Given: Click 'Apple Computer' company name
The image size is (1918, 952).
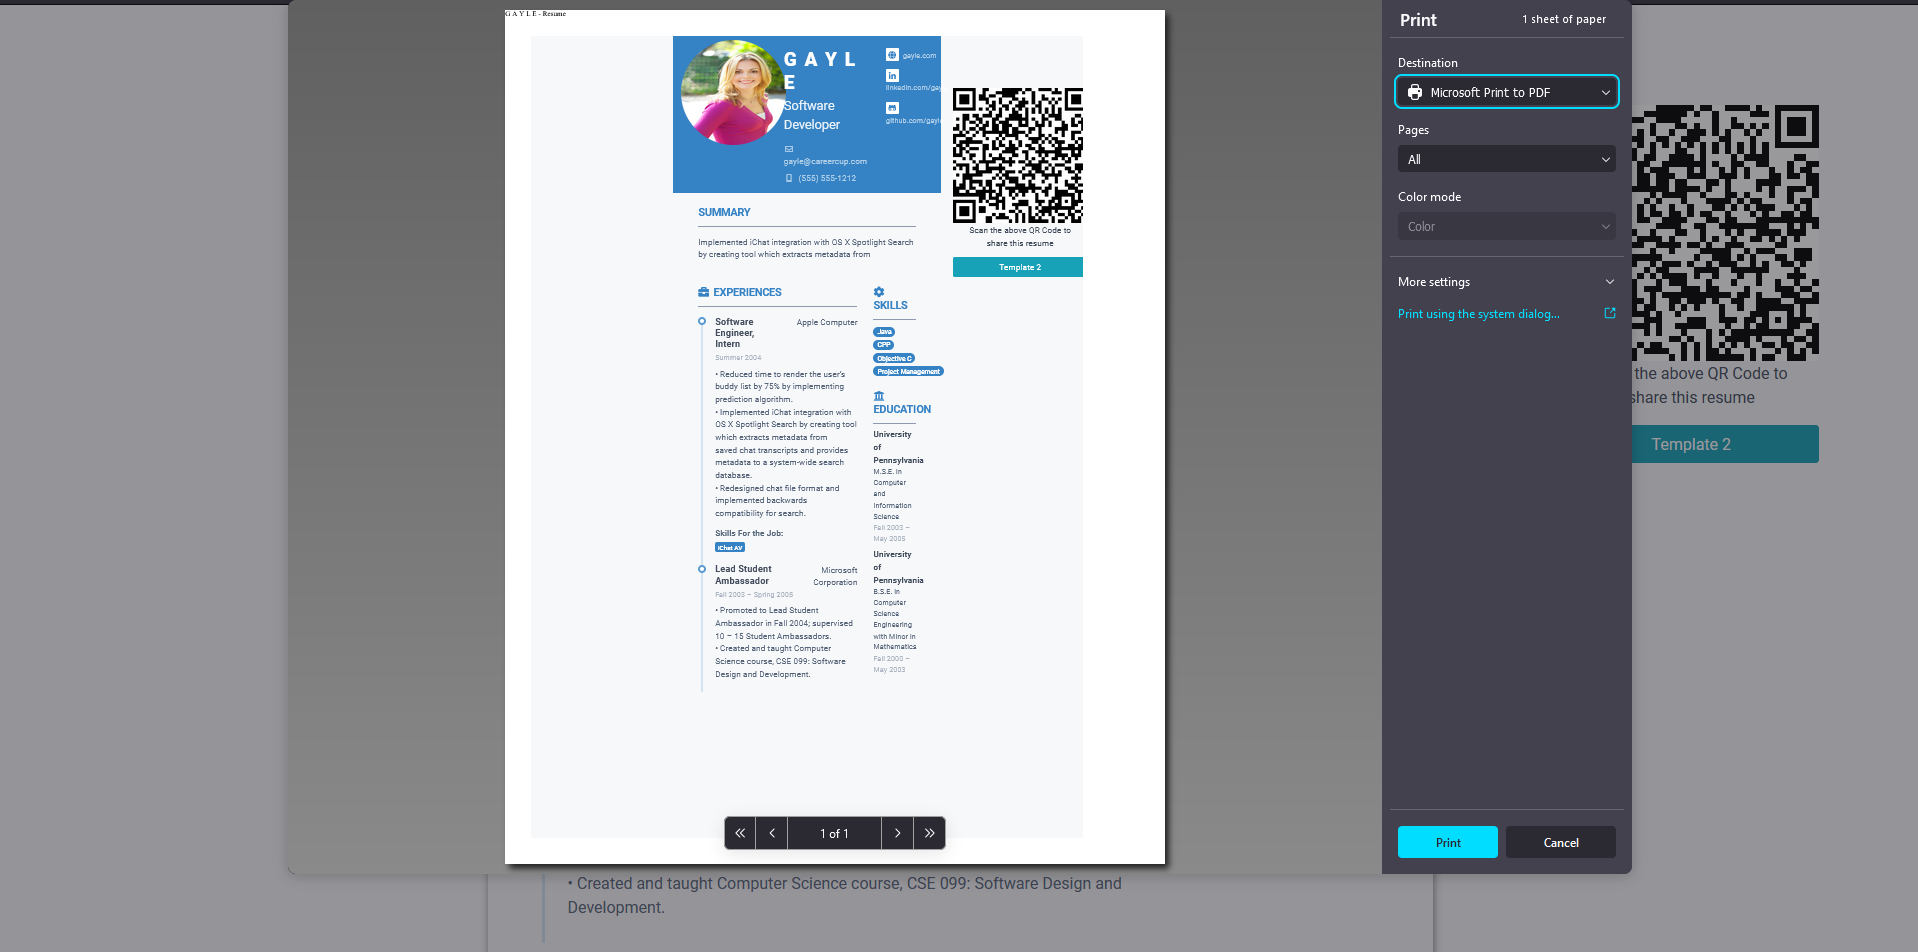Looking at the screenshot, I should [827, 322].
